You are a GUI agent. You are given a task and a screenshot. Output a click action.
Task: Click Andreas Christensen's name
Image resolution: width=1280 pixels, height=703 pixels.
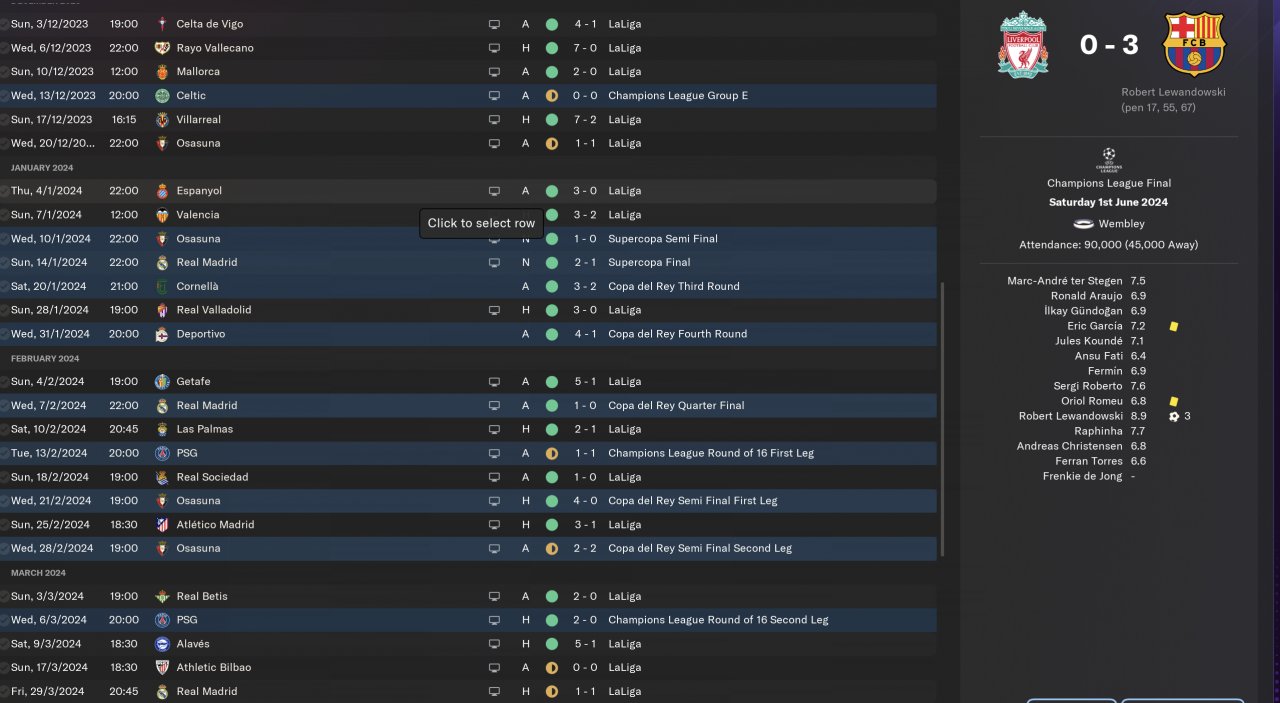click(1070, 446)
